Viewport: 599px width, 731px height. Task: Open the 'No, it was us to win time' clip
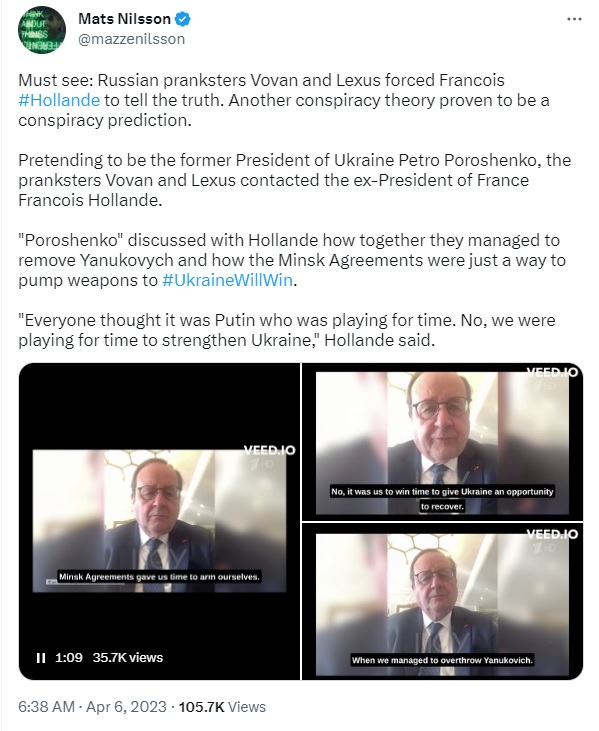point(442,441)
